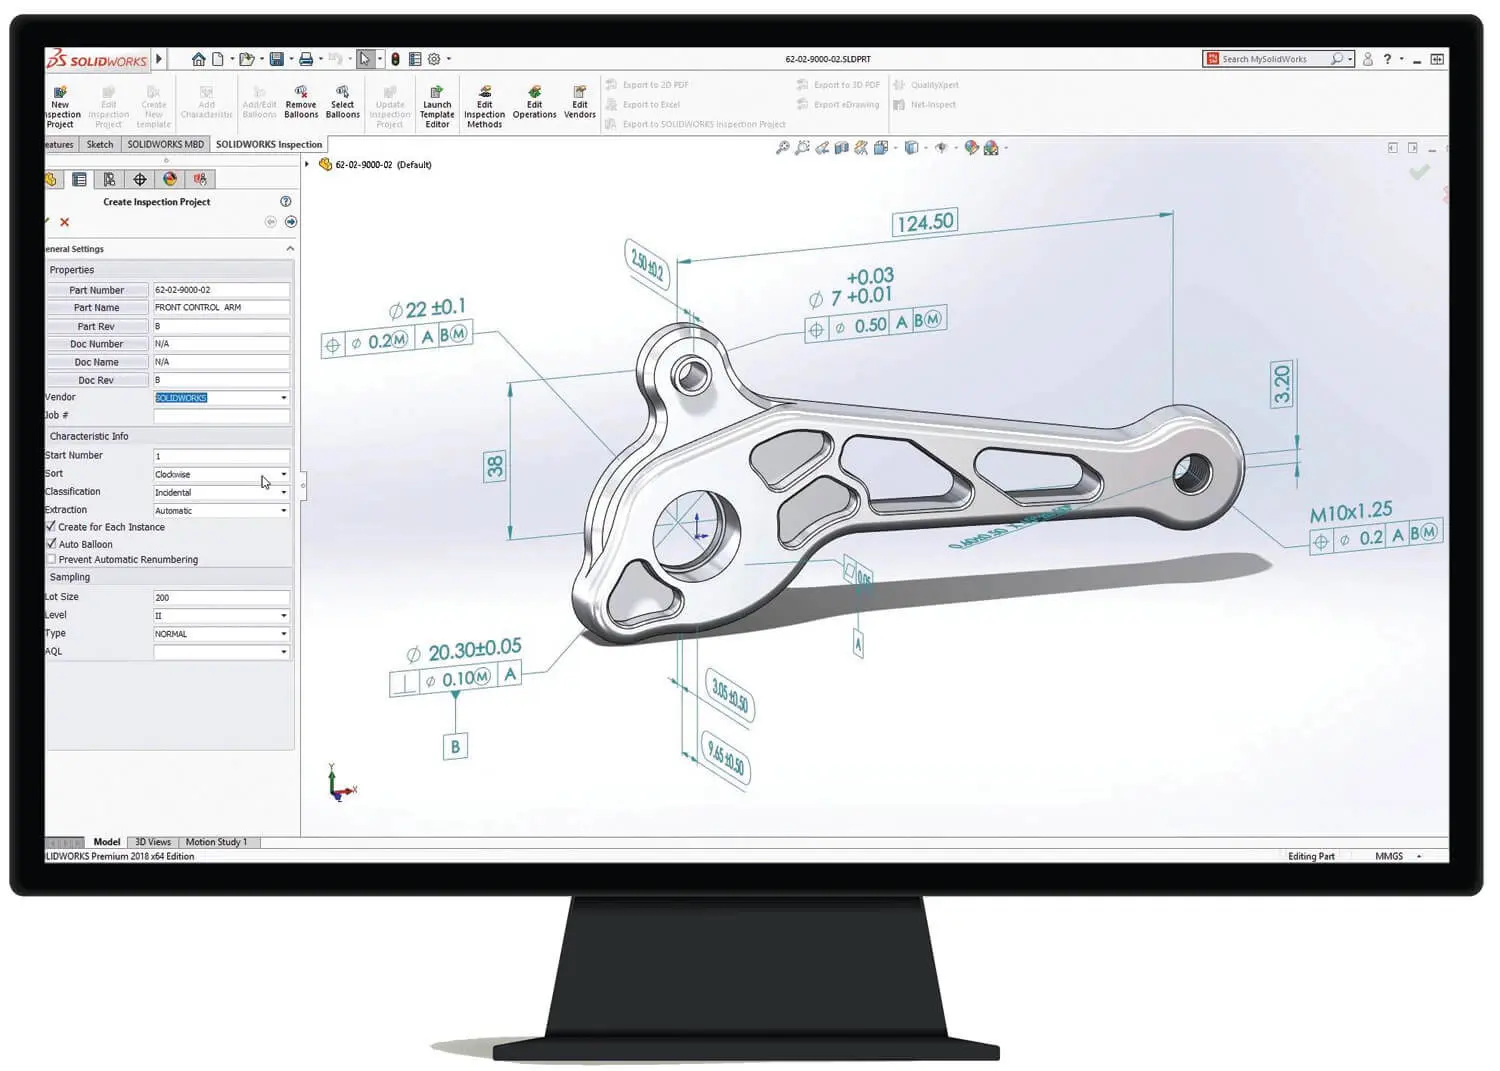This screenshot has width=1500, height=1071.
Task: Open a file using the Open folder icon
Action: click(x=246, y=59)
